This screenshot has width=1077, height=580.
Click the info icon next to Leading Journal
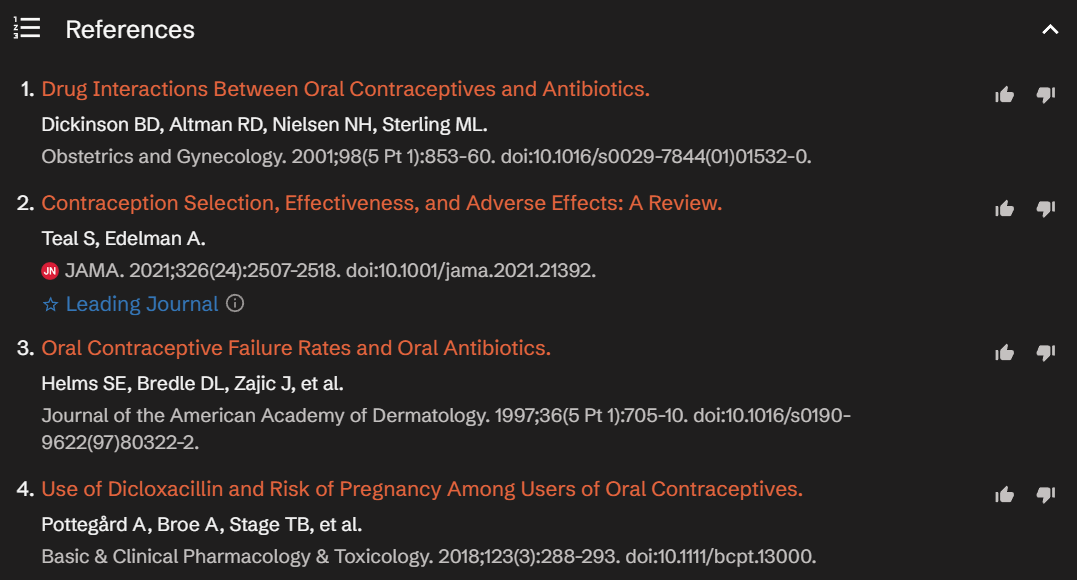(x=235, y=303)
